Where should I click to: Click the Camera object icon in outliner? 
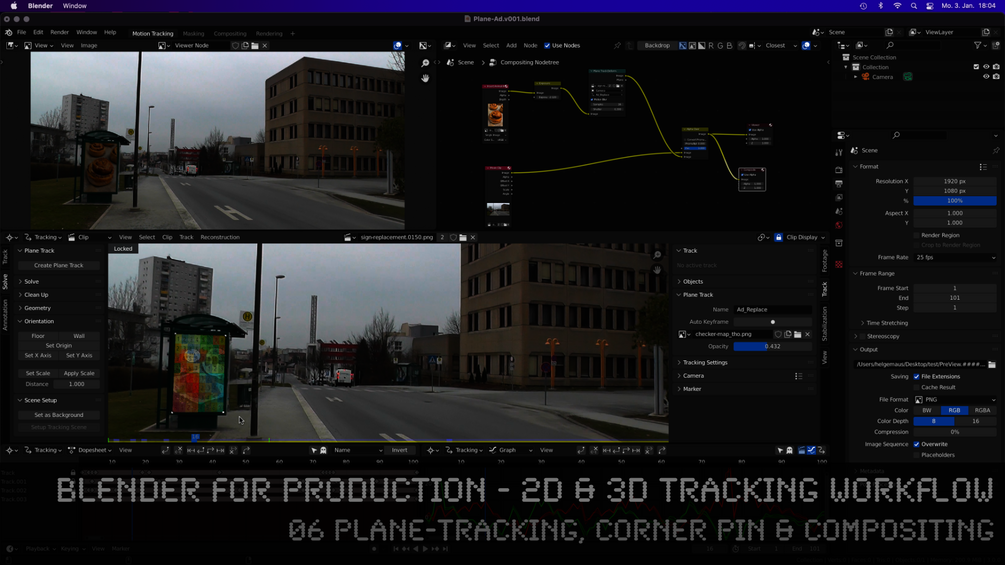coord(865,77)
